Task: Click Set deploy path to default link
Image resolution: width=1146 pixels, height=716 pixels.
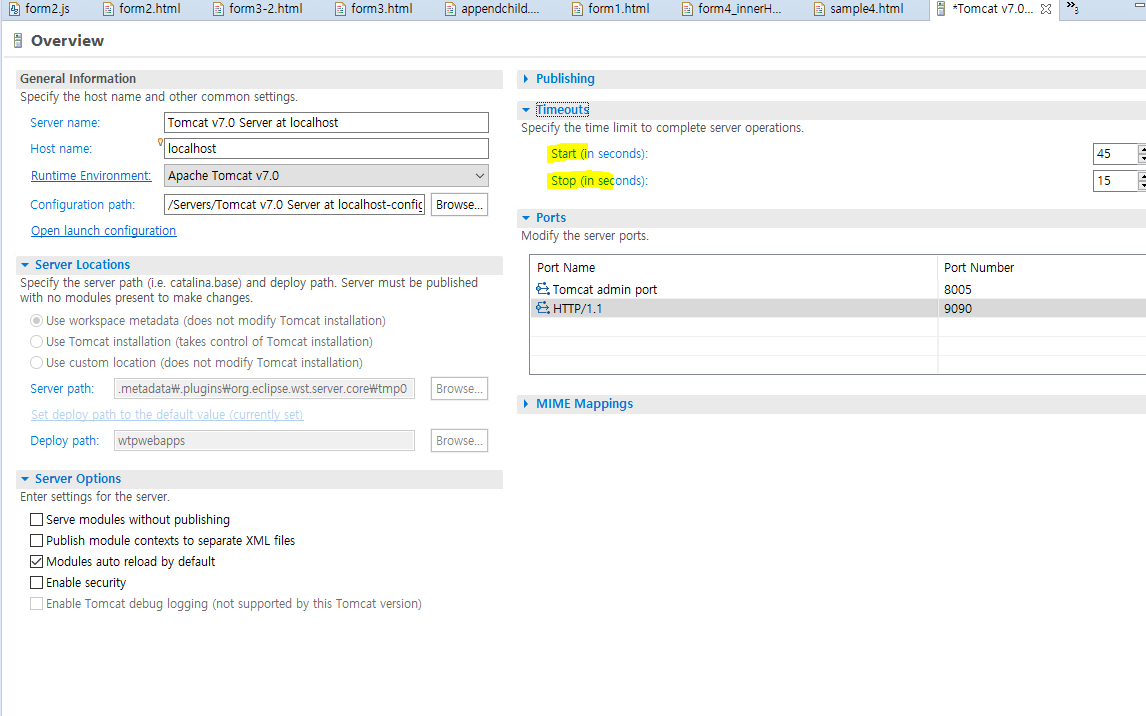Action: [167, 414]
